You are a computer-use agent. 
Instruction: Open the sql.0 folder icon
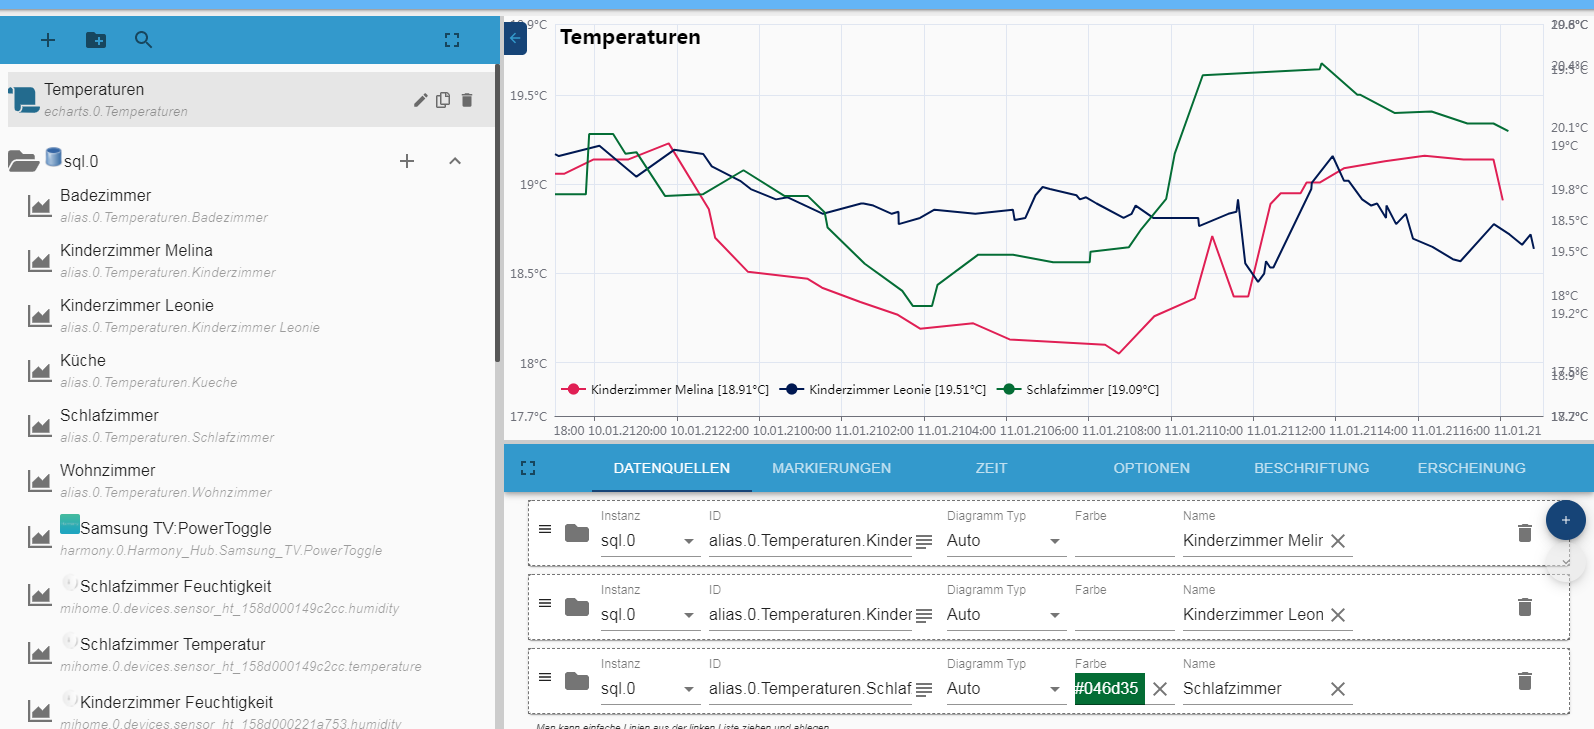(x=23, y=161)
